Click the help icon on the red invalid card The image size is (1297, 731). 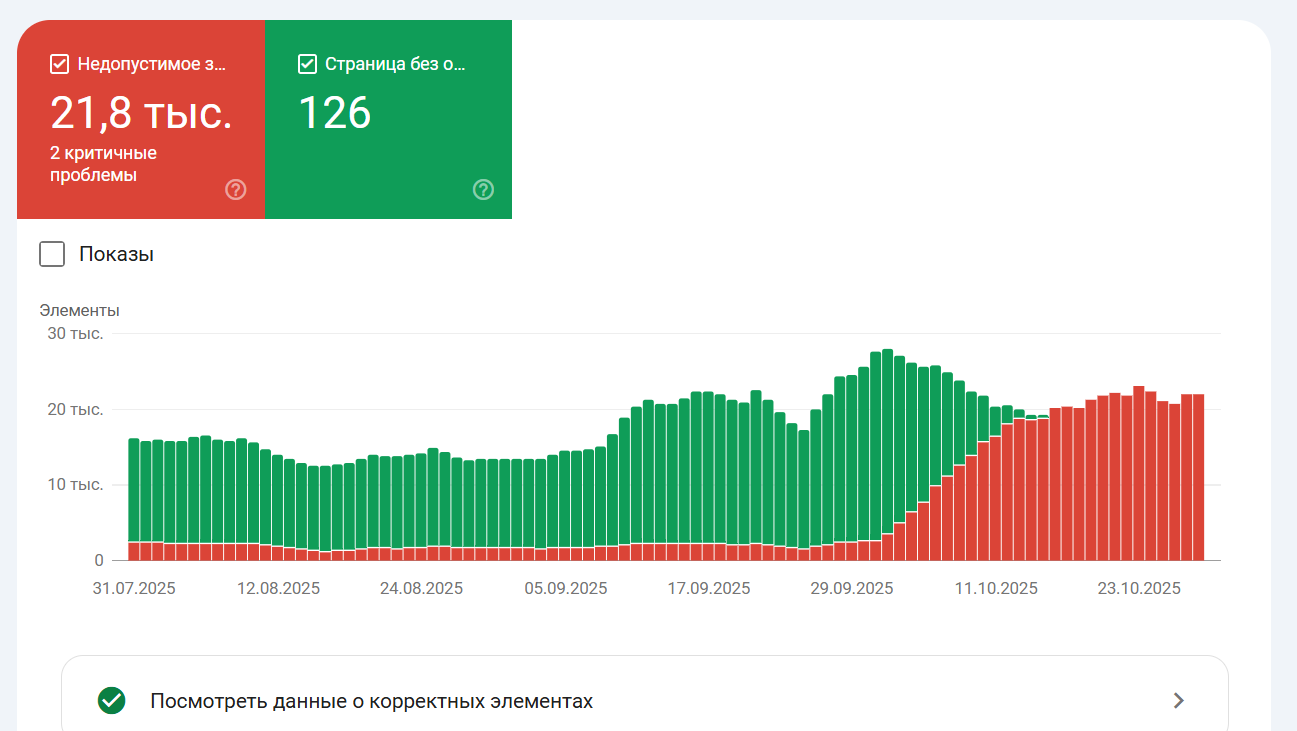click(236, 190)
